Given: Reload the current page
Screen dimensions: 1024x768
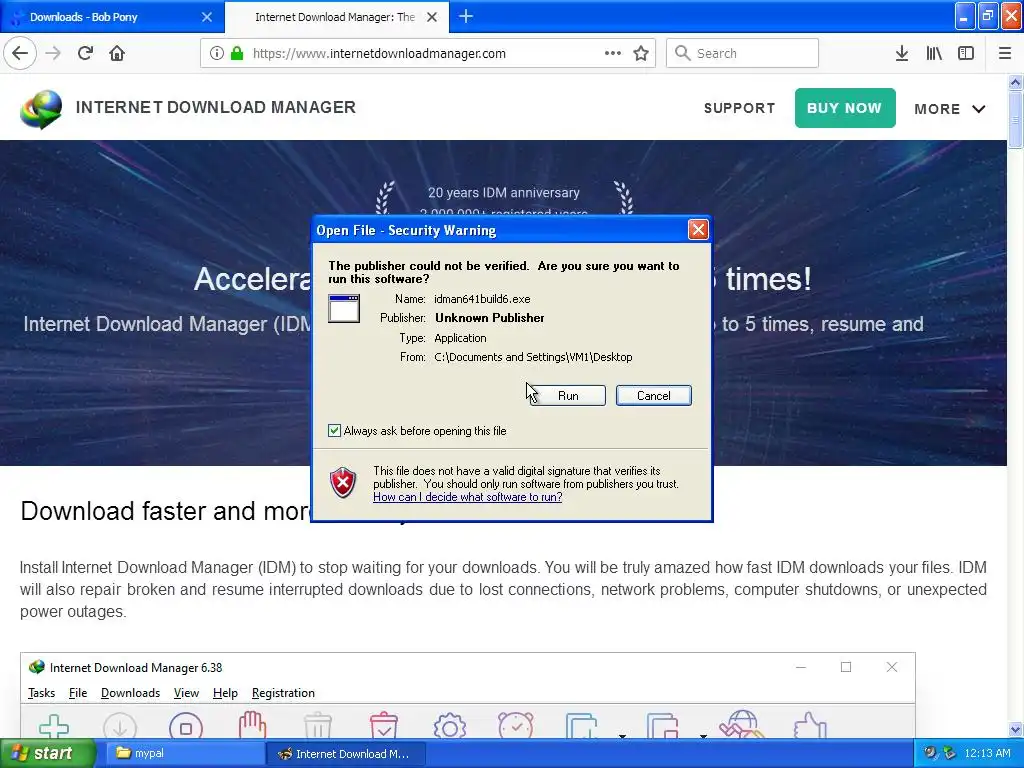Looking at the screenshot, I should (x=86, y=54).
